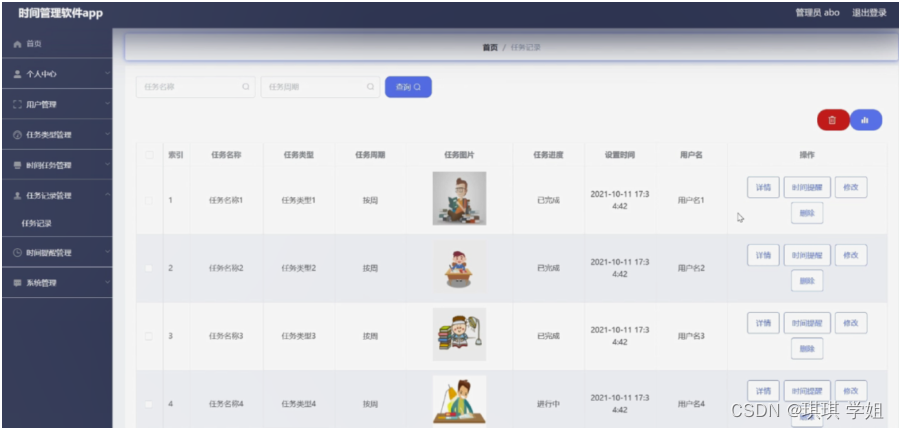This screenshot has width=899, height=429.
Task: Click the blue bar chart statistics button
Action: [x=866, y=120]
